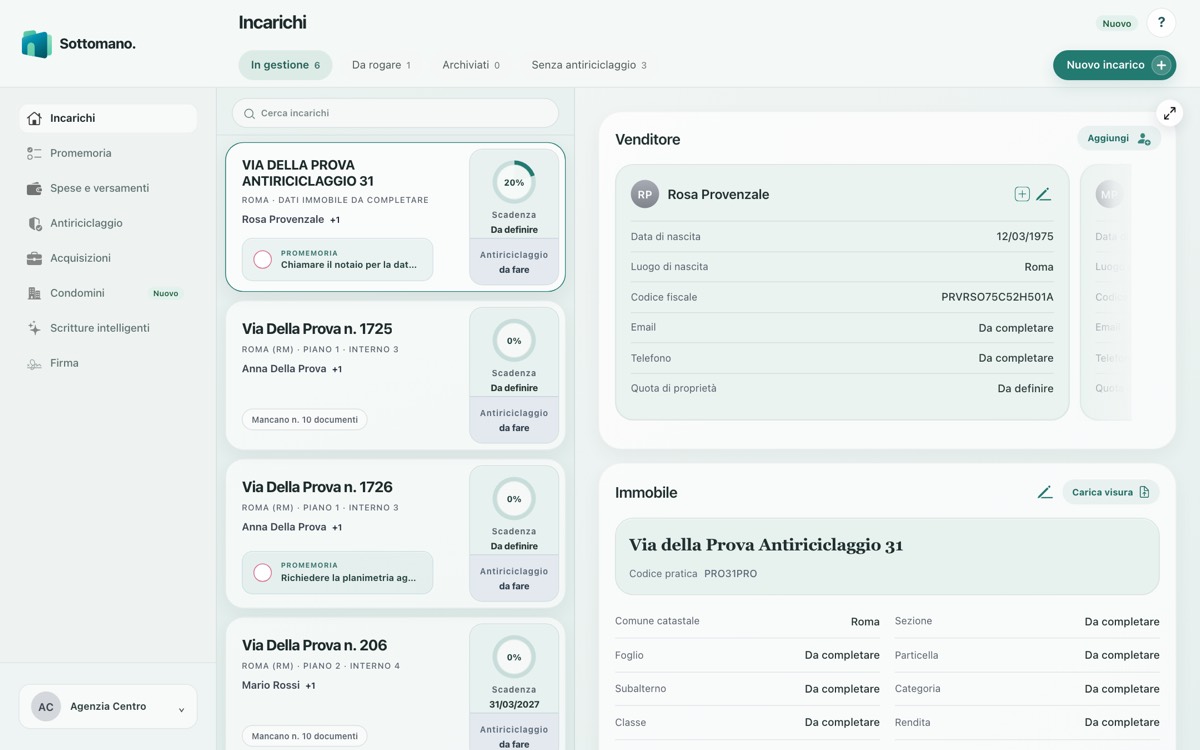The width and height of the screenshot is (1200, 750).
Task: Mark 'Chiamare il notaio' reminder as done
Action: point(262,259)
